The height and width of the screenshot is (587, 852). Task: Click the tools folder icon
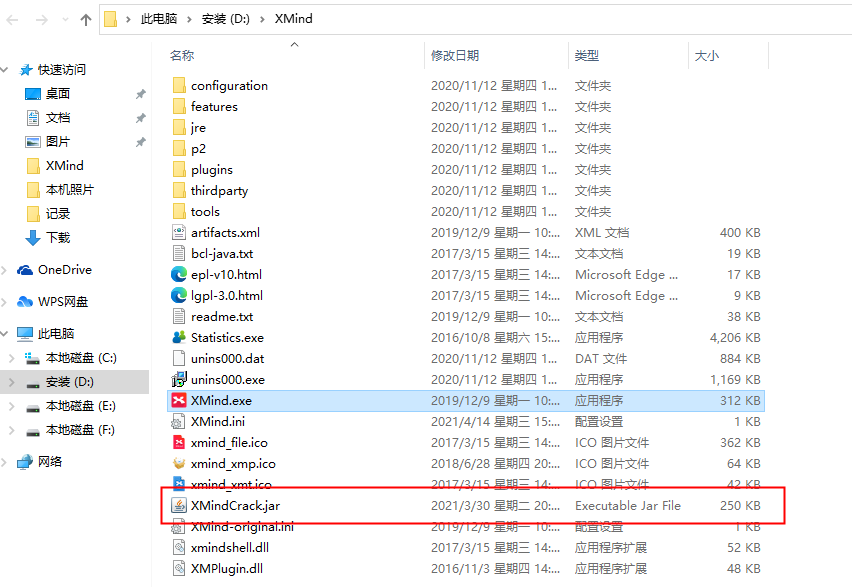tap(179, 211)
